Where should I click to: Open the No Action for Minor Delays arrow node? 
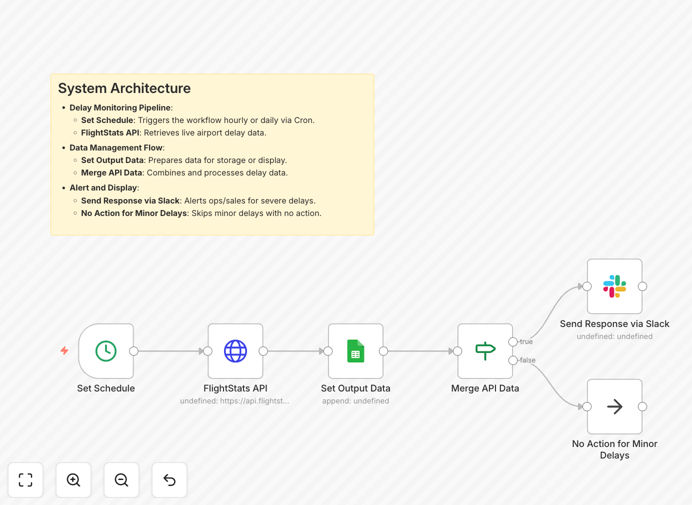tap(614, 407)
